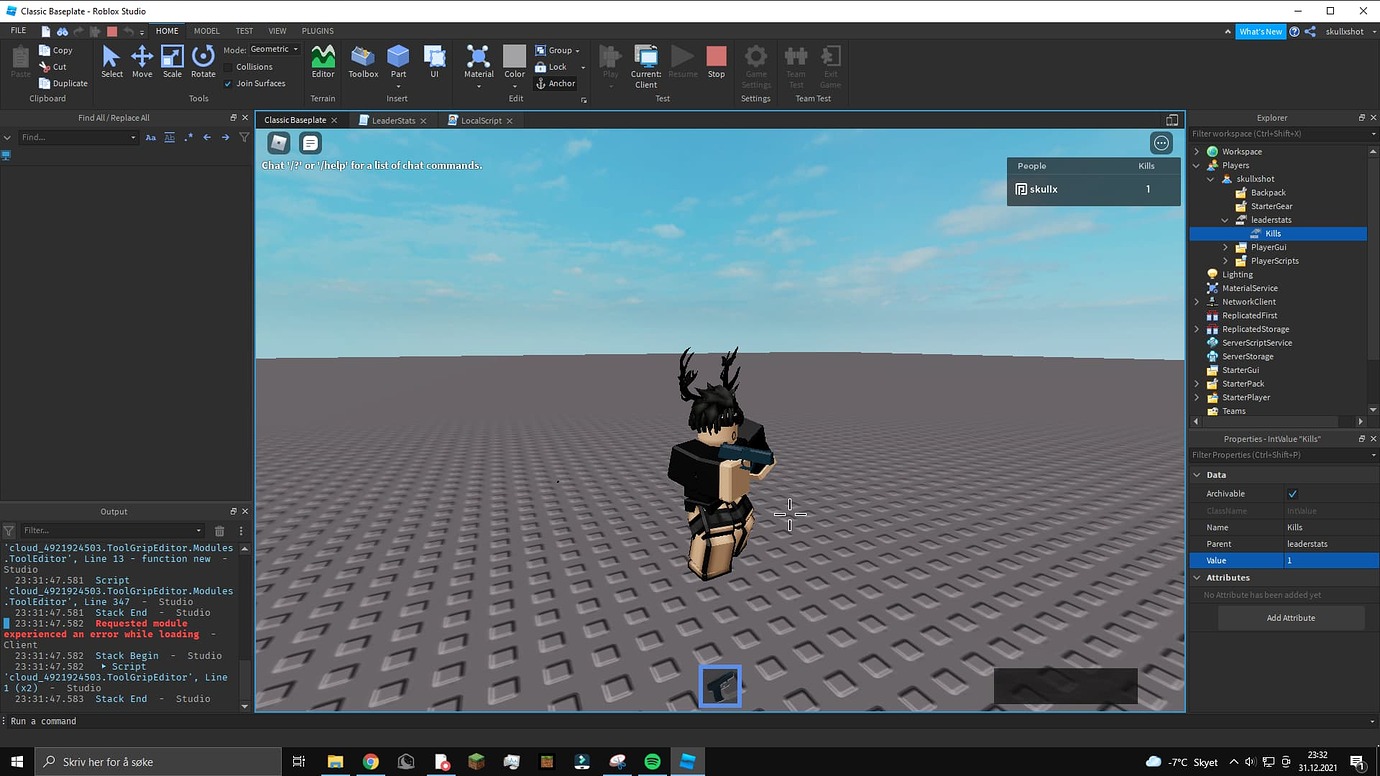
Task: Switch to the LocalScript tab
Action: click(x=481, y=120)
